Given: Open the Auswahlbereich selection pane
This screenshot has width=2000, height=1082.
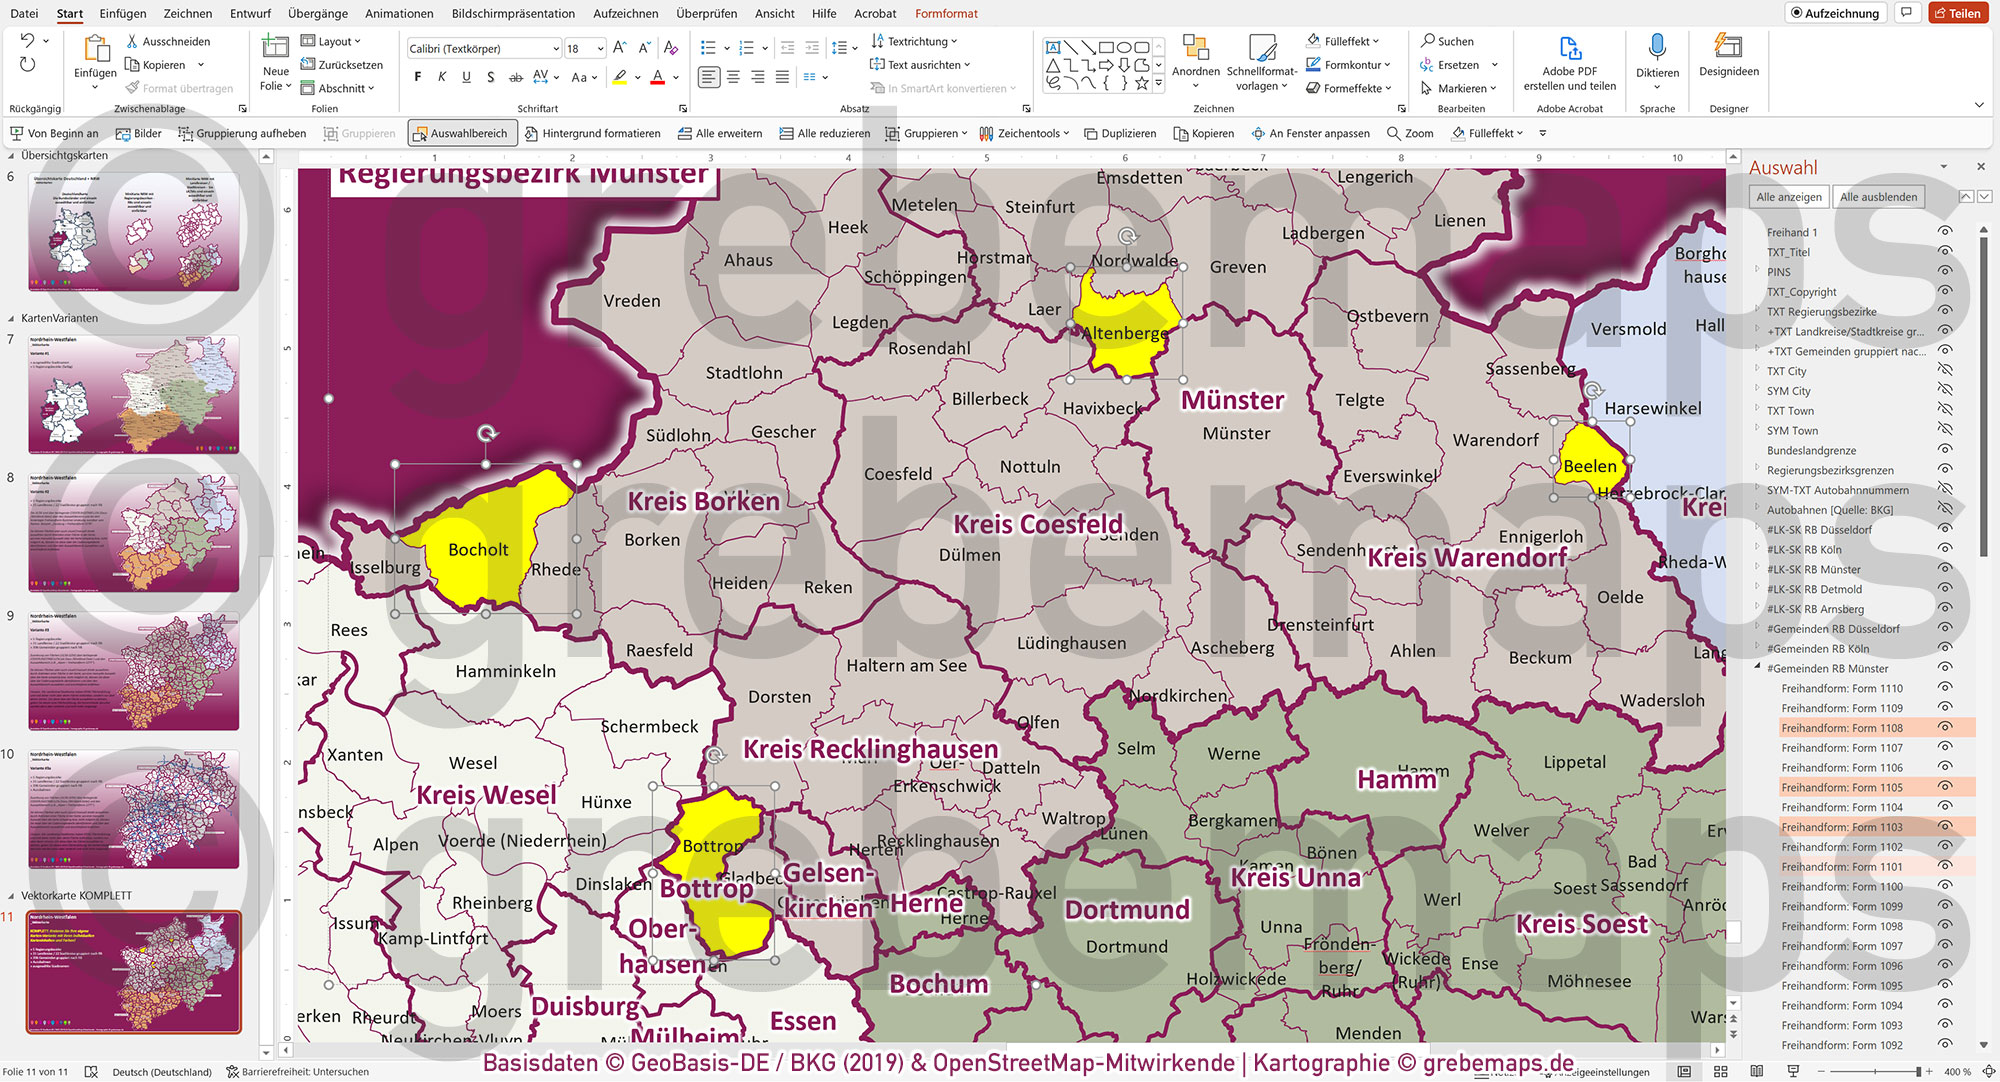Looking at the screenshot, I should pos(461,132).
